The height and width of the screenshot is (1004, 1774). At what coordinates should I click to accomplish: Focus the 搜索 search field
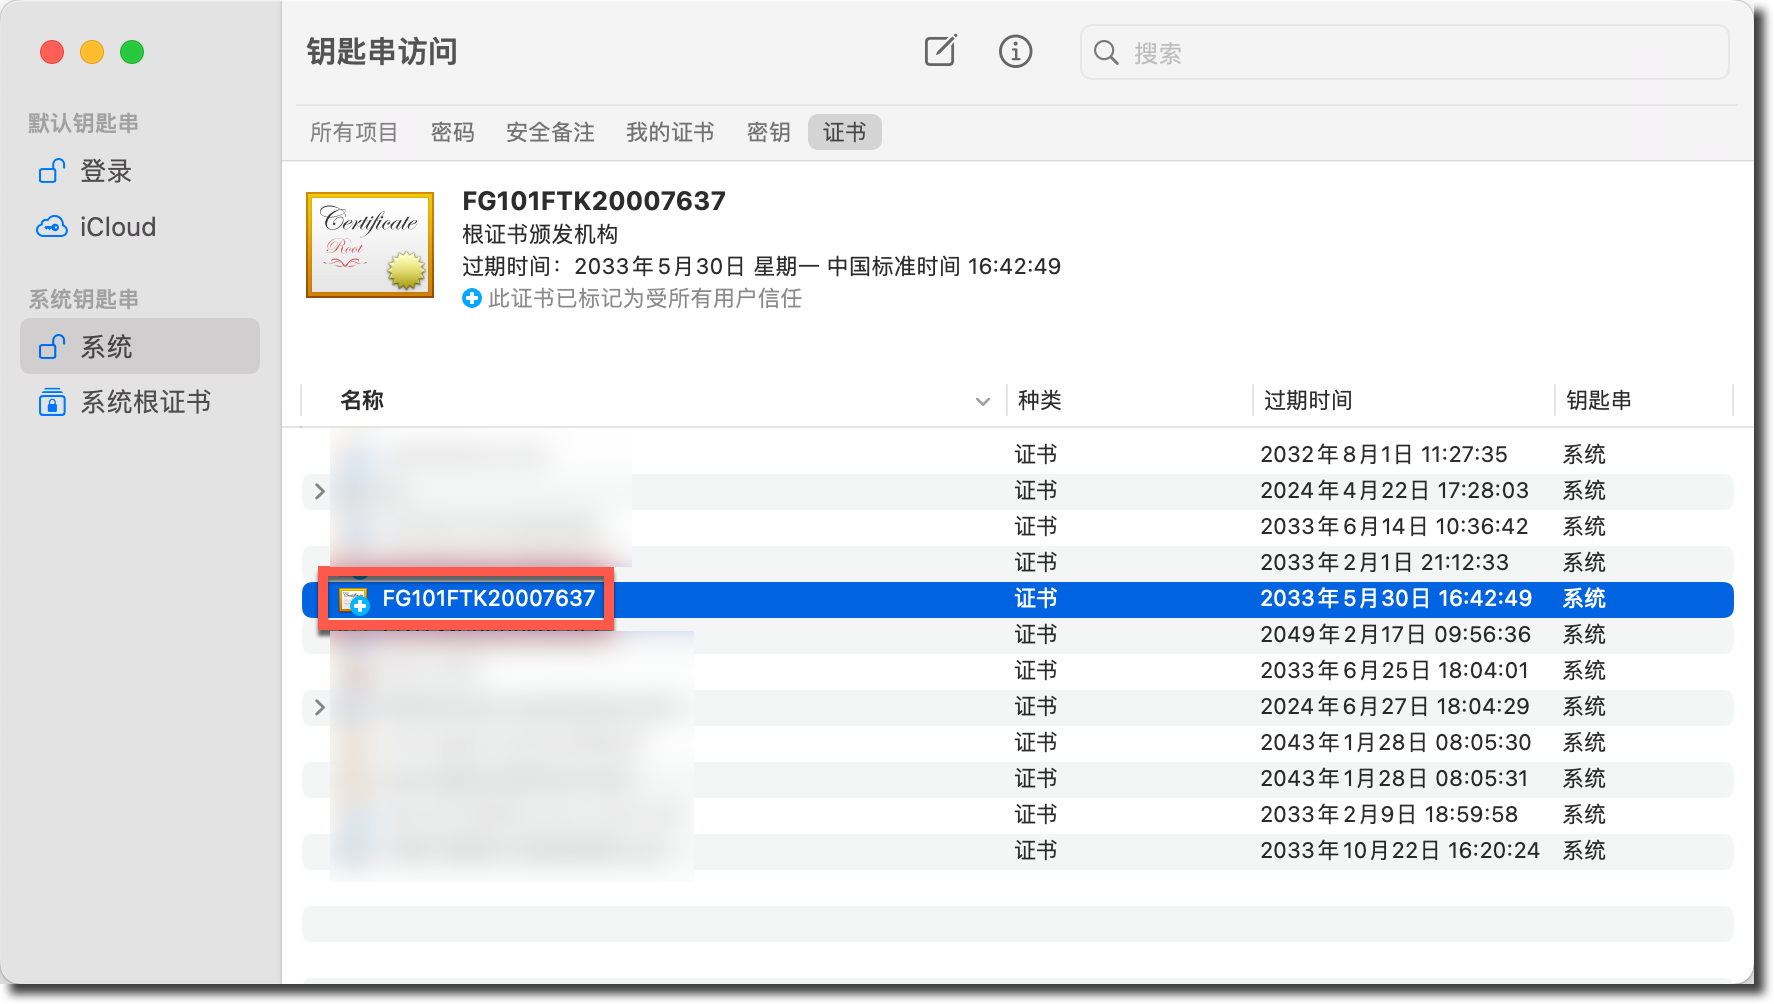1420,53
